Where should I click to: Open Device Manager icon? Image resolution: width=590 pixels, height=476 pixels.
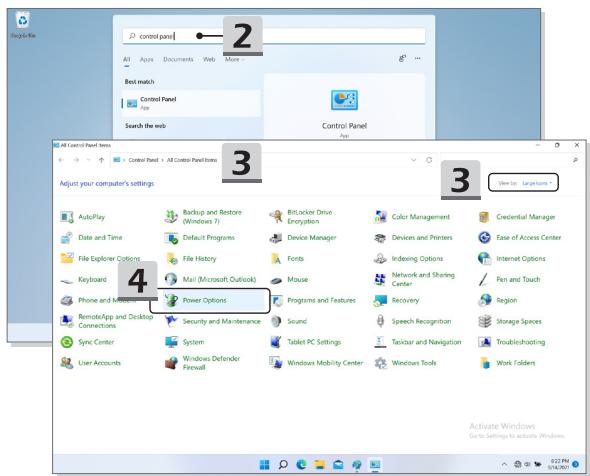[276, 238]
